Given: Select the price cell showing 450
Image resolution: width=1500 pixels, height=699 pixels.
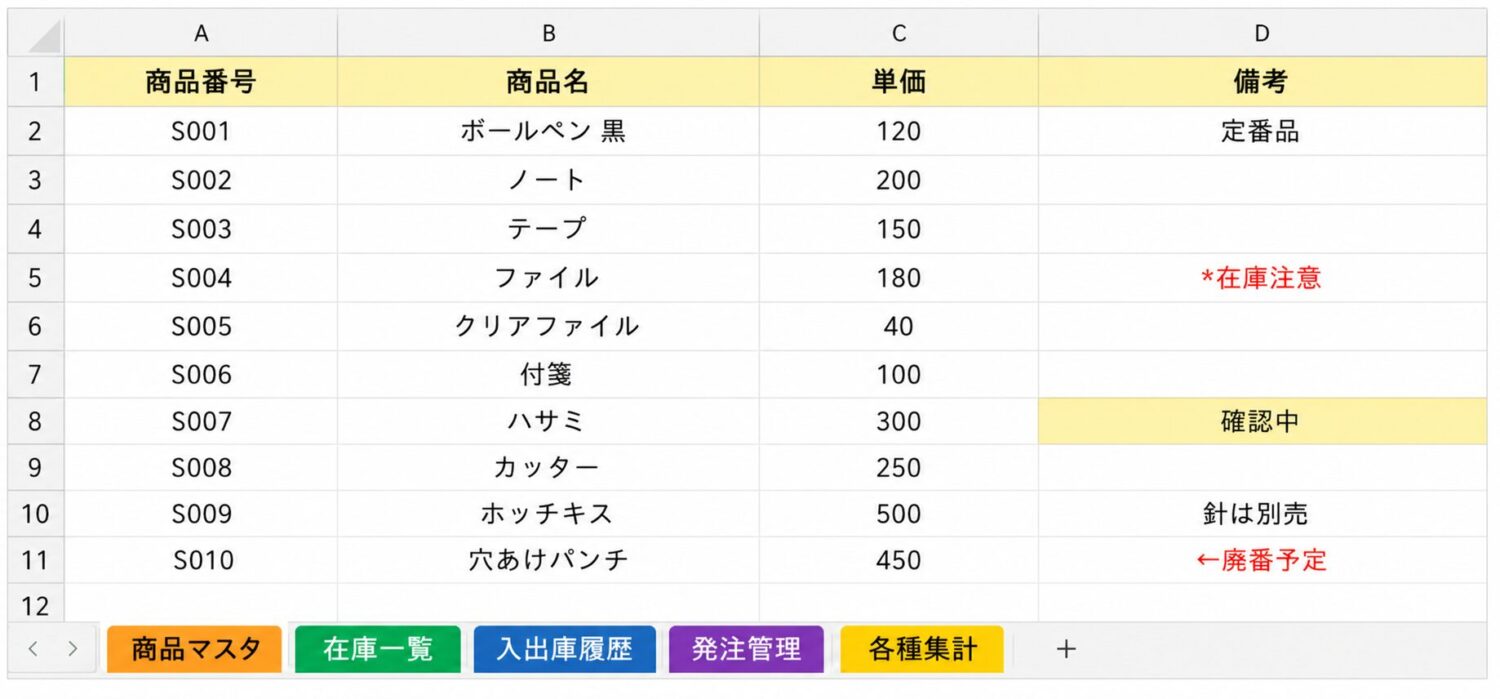Looking at the screenshot, I should click(x=899, y=560).
